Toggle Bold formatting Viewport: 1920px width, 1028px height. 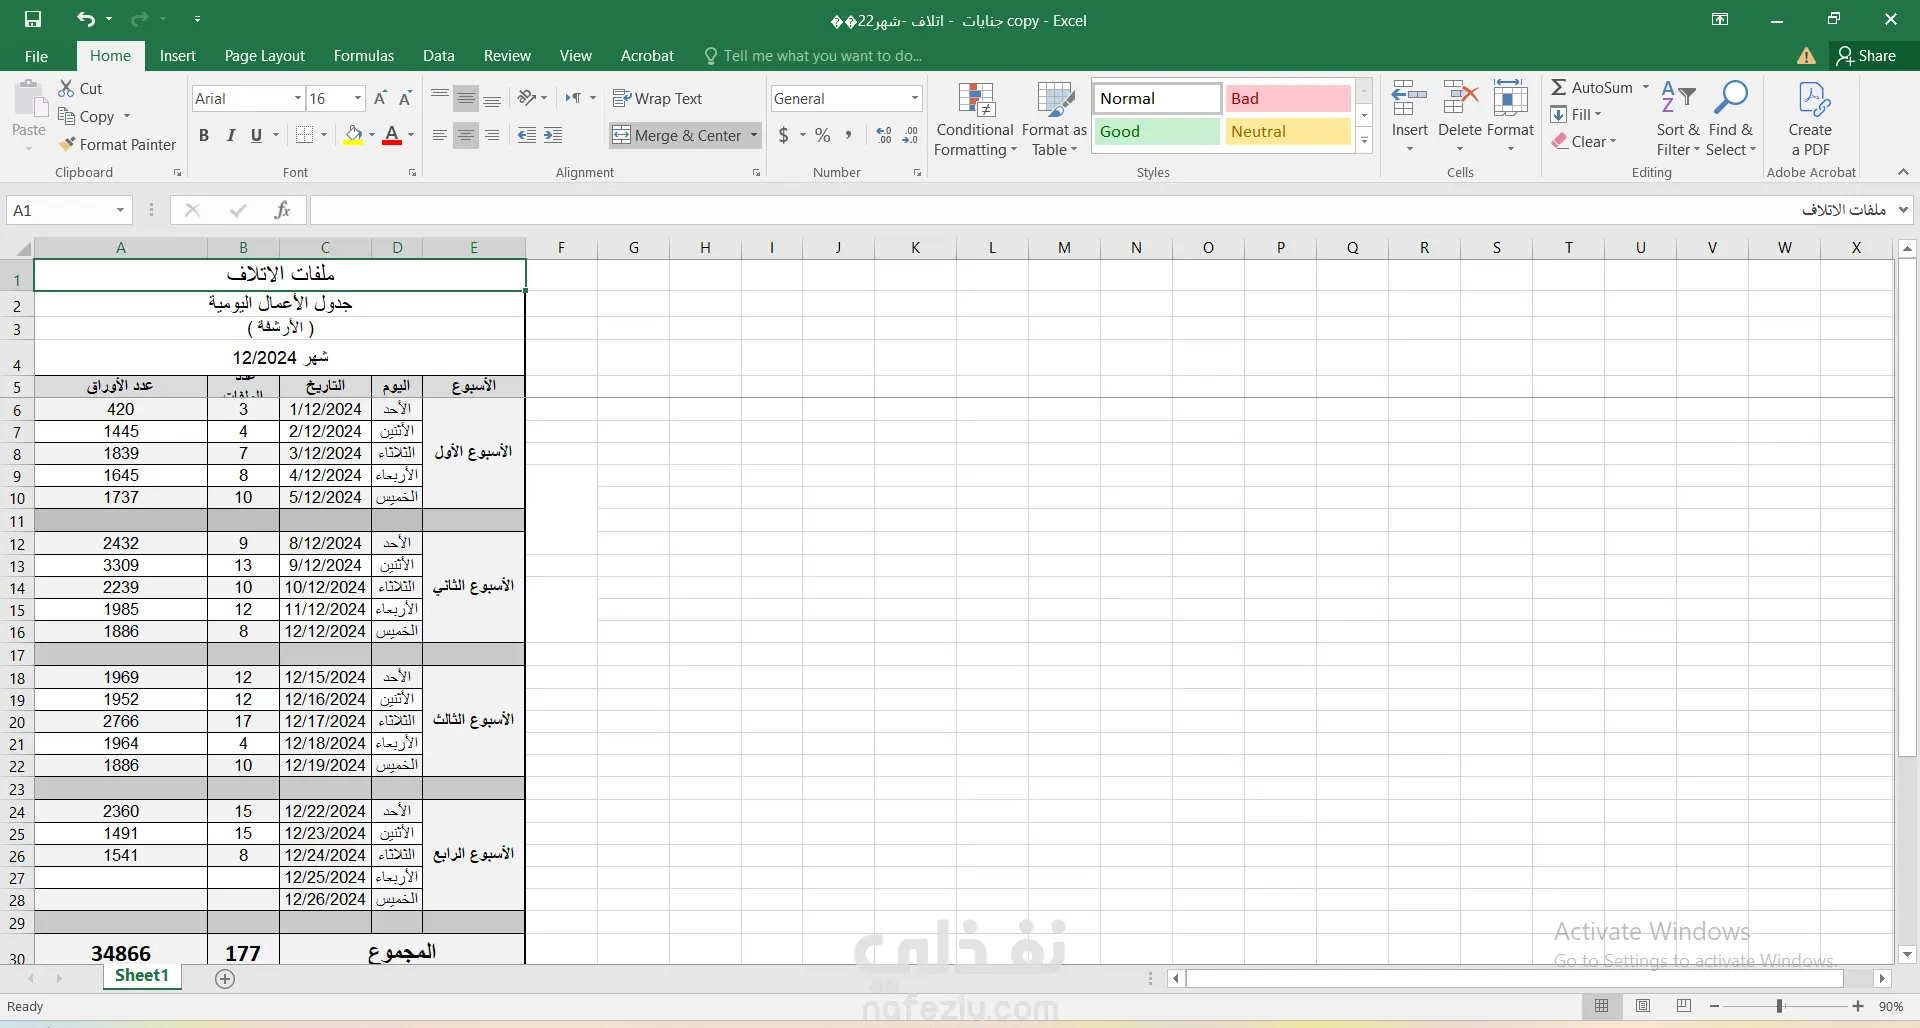click(x=204, y=135)
